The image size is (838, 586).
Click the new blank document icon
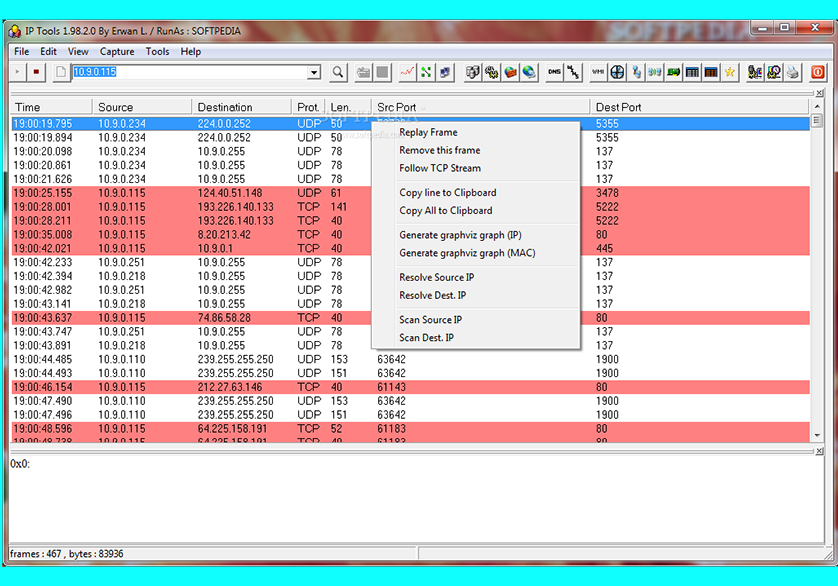click(60, 72)
